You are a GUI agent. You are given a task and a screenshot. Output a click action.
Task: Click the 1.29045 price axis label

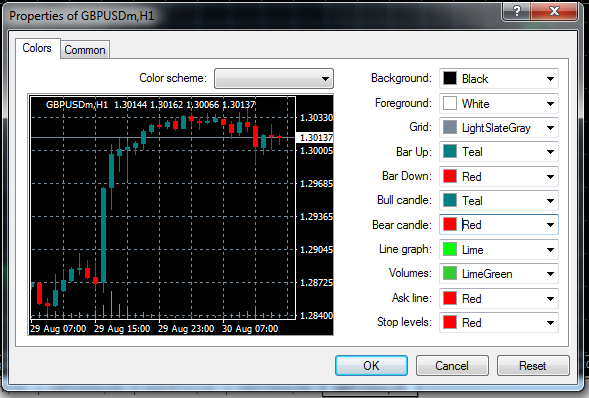pyautogui.click(x=316, y=250)
